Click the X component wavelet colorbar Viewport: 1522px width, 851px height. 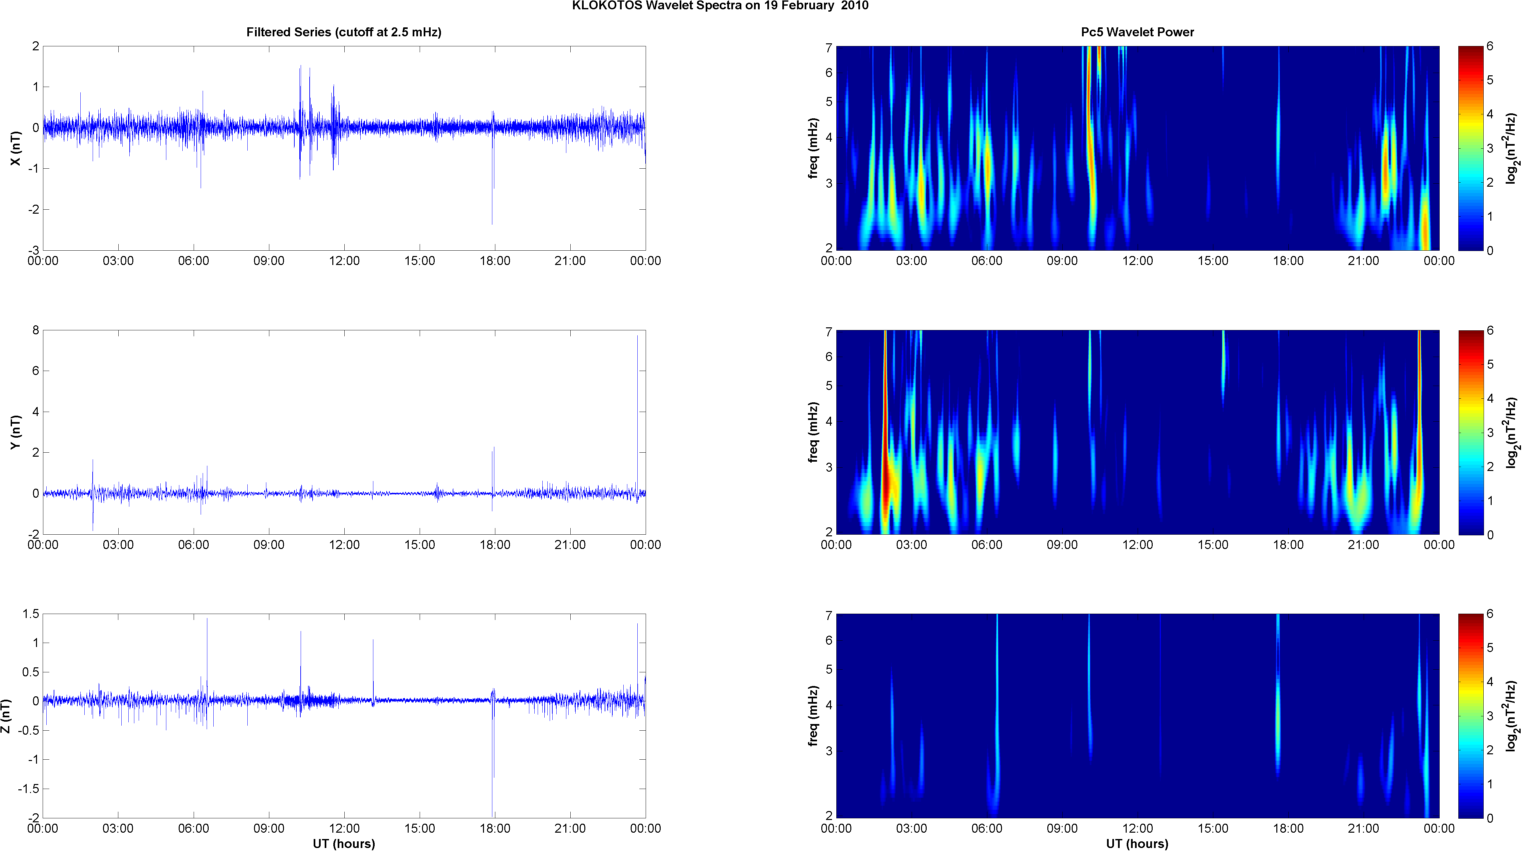pyautogui.click(x=1470, y=148)
